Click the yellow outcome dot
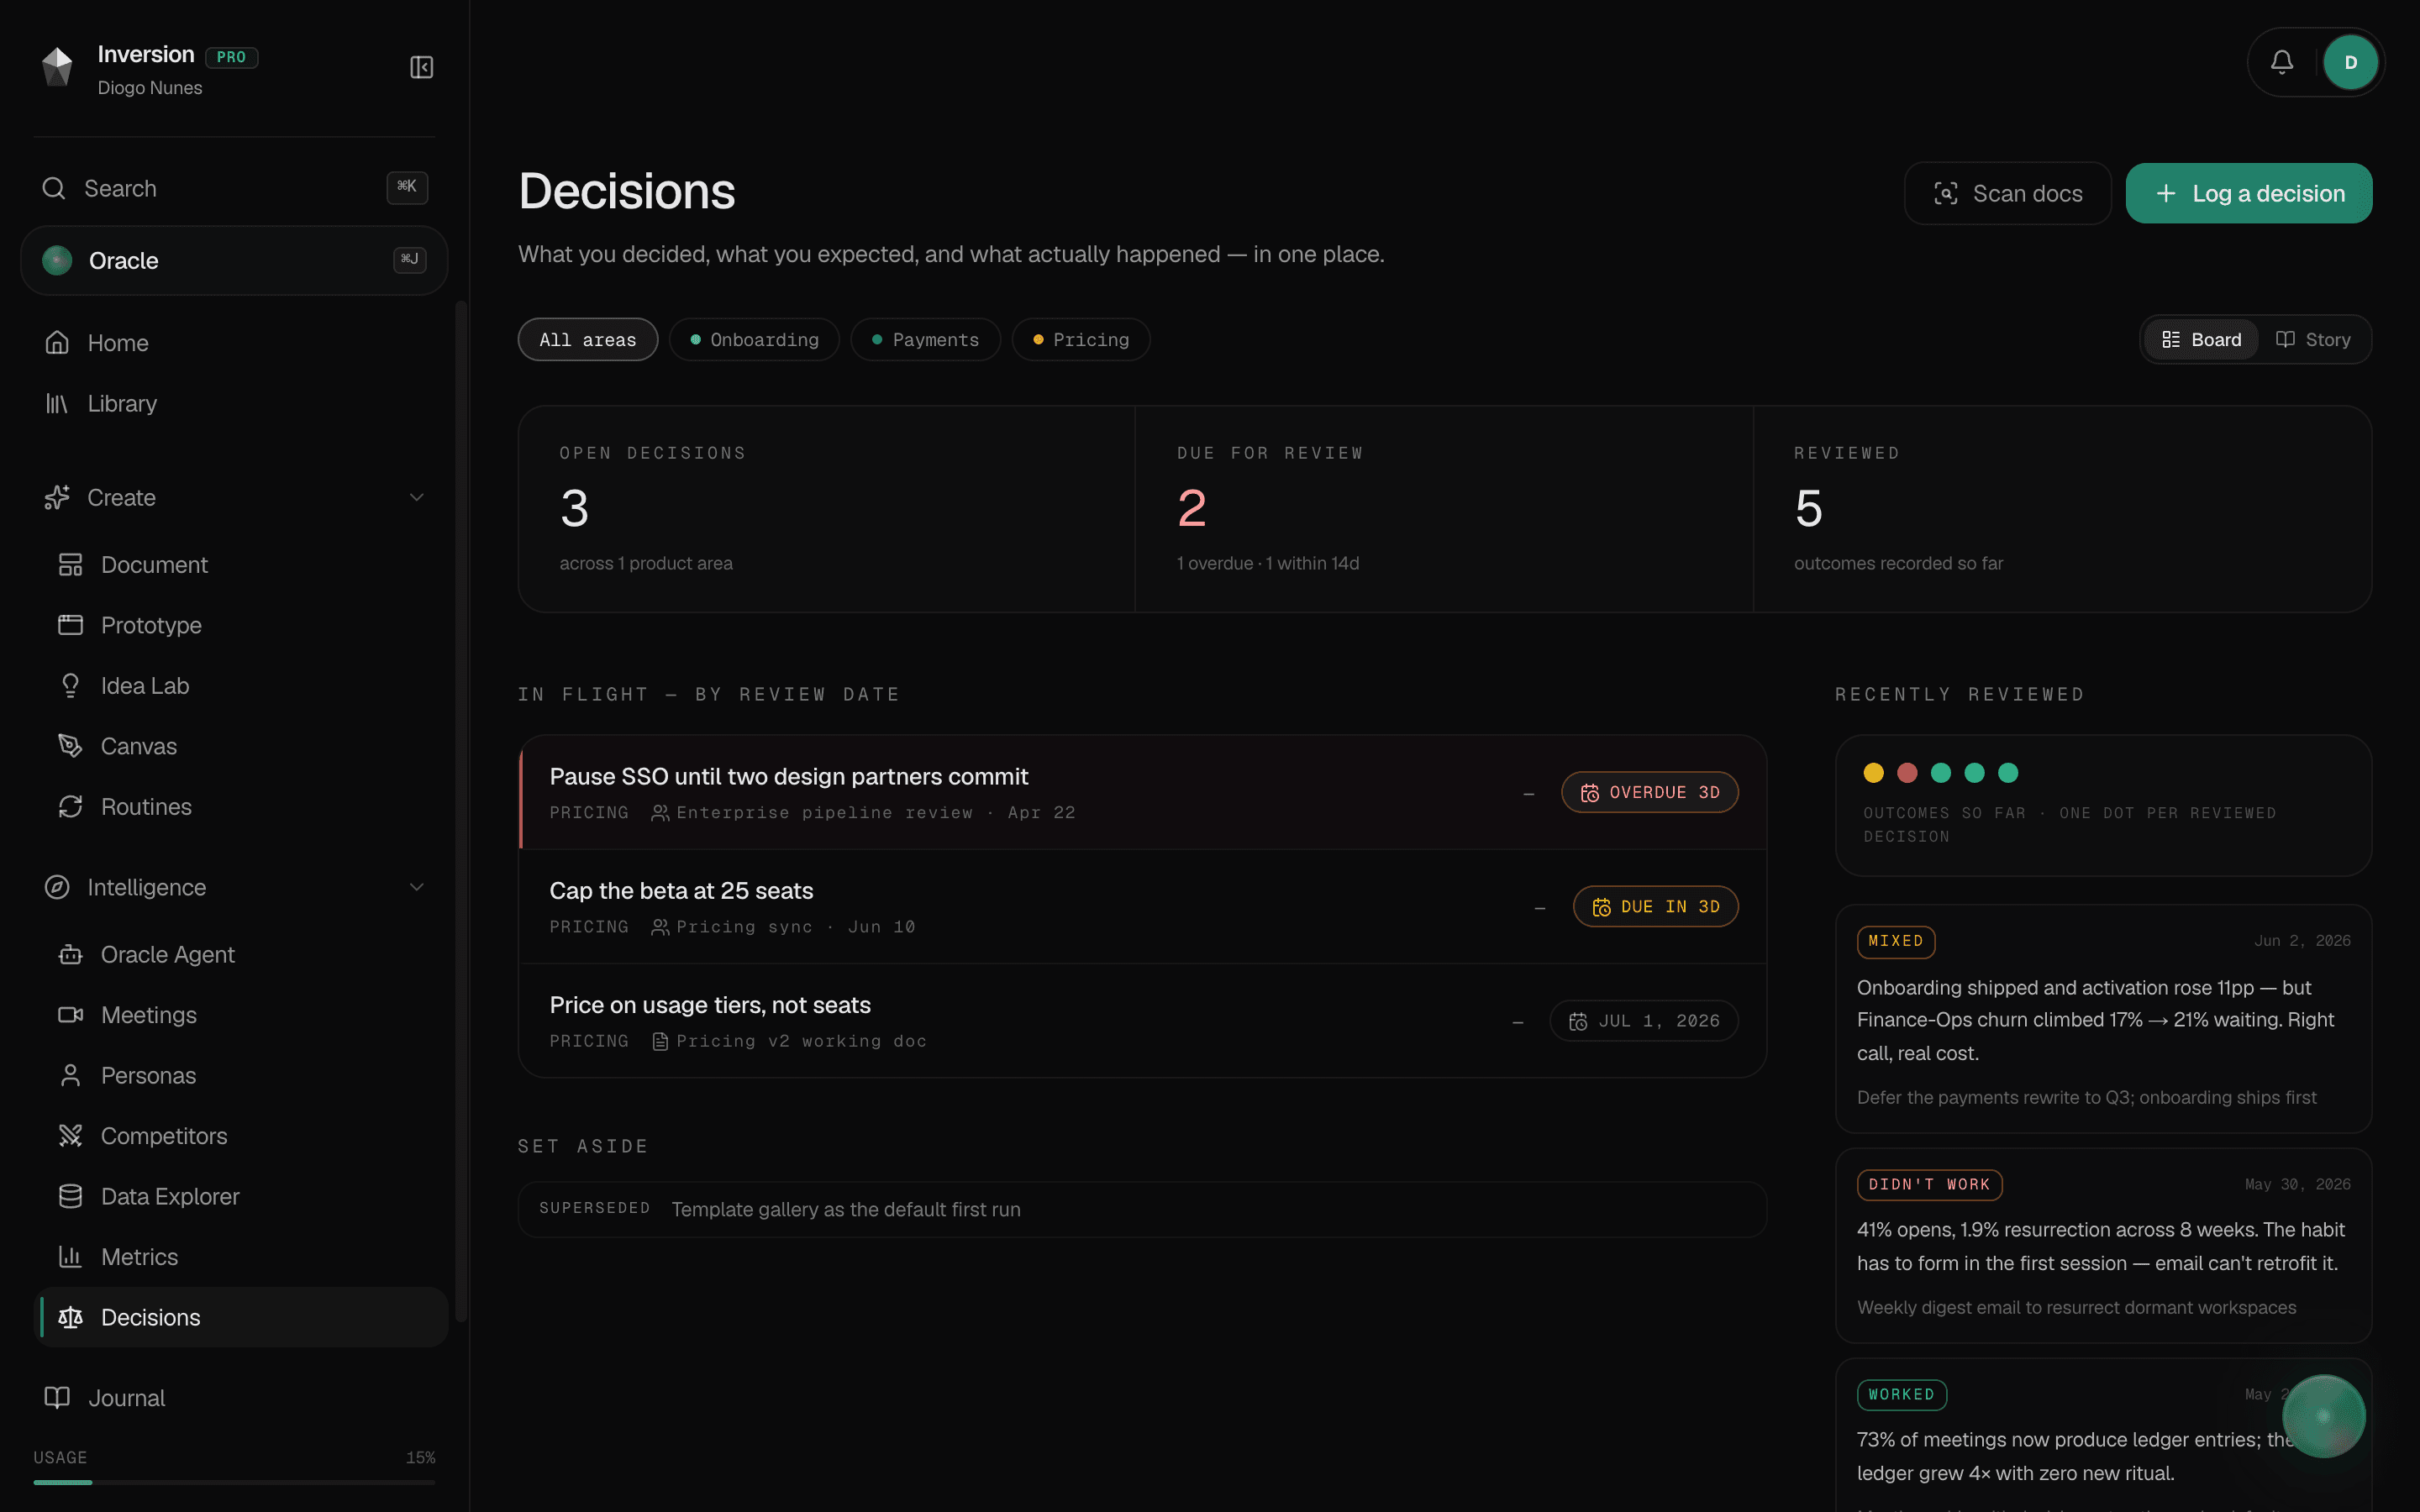 click(1874, 773)
